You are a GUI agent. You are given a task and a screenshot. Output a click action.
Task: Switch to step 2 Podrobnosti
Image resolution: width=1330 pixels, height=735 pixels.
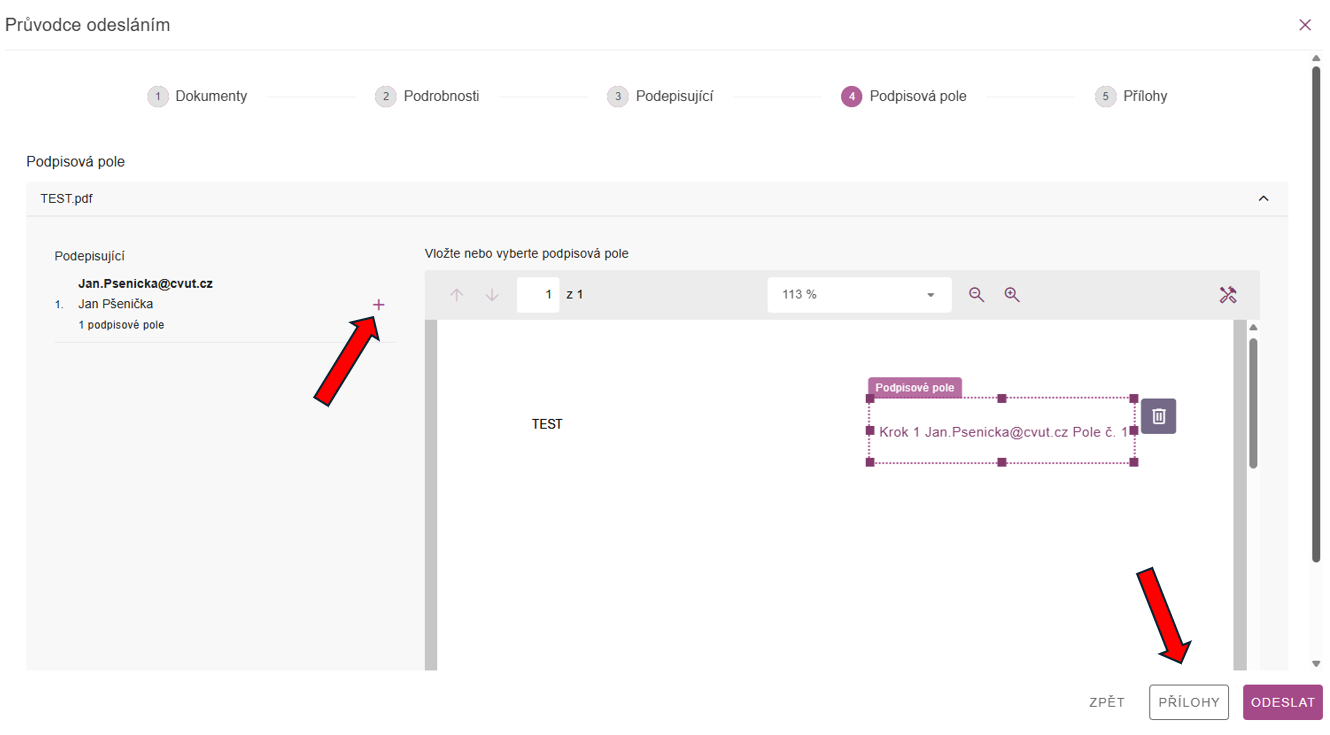[428, 97]
